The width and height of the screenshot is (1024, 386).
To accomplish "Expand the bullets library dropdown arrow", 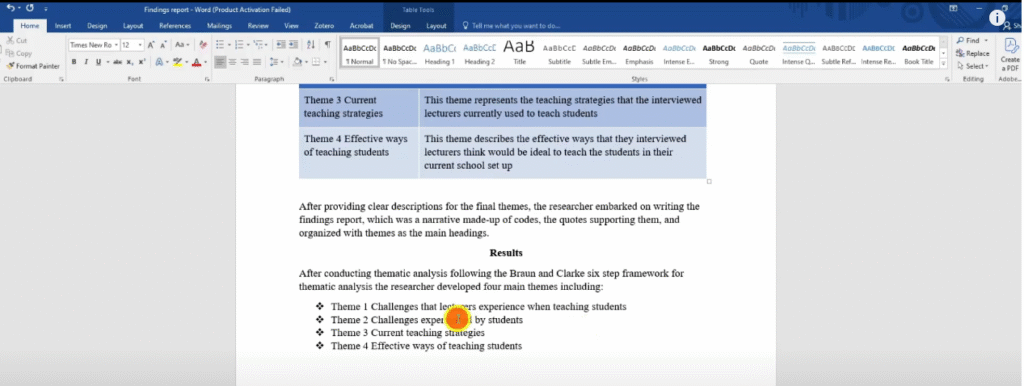I will (228, 45).
